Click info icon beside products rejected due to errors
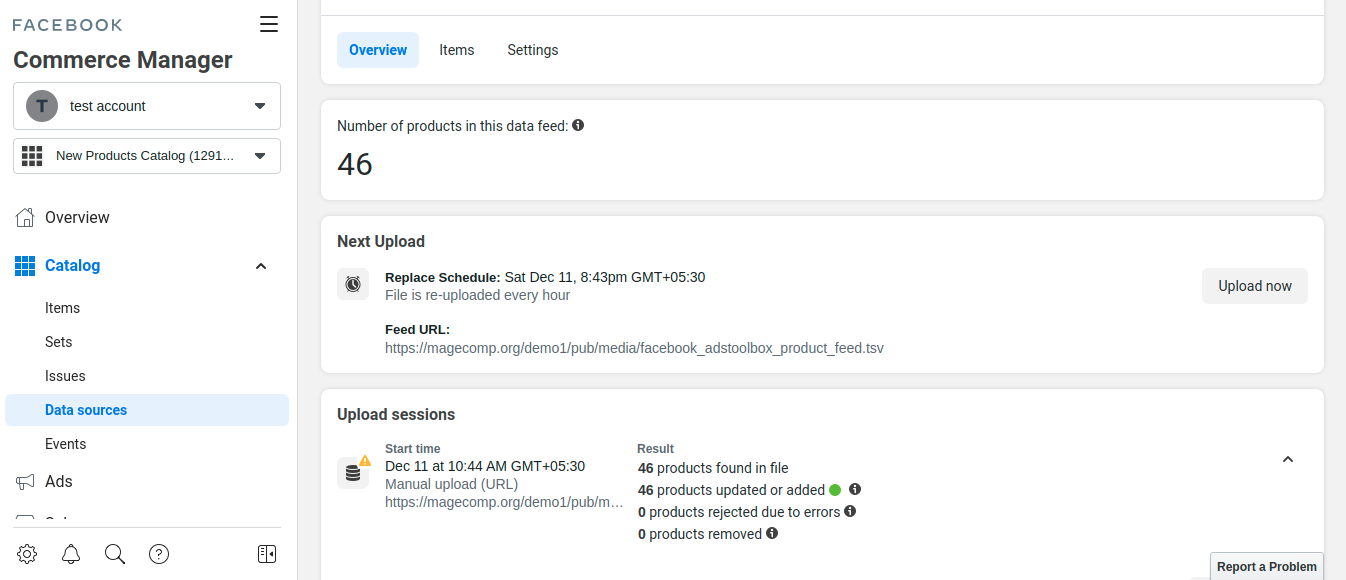The width and height of the screenshot is (1346, 580). coord(850,512)
